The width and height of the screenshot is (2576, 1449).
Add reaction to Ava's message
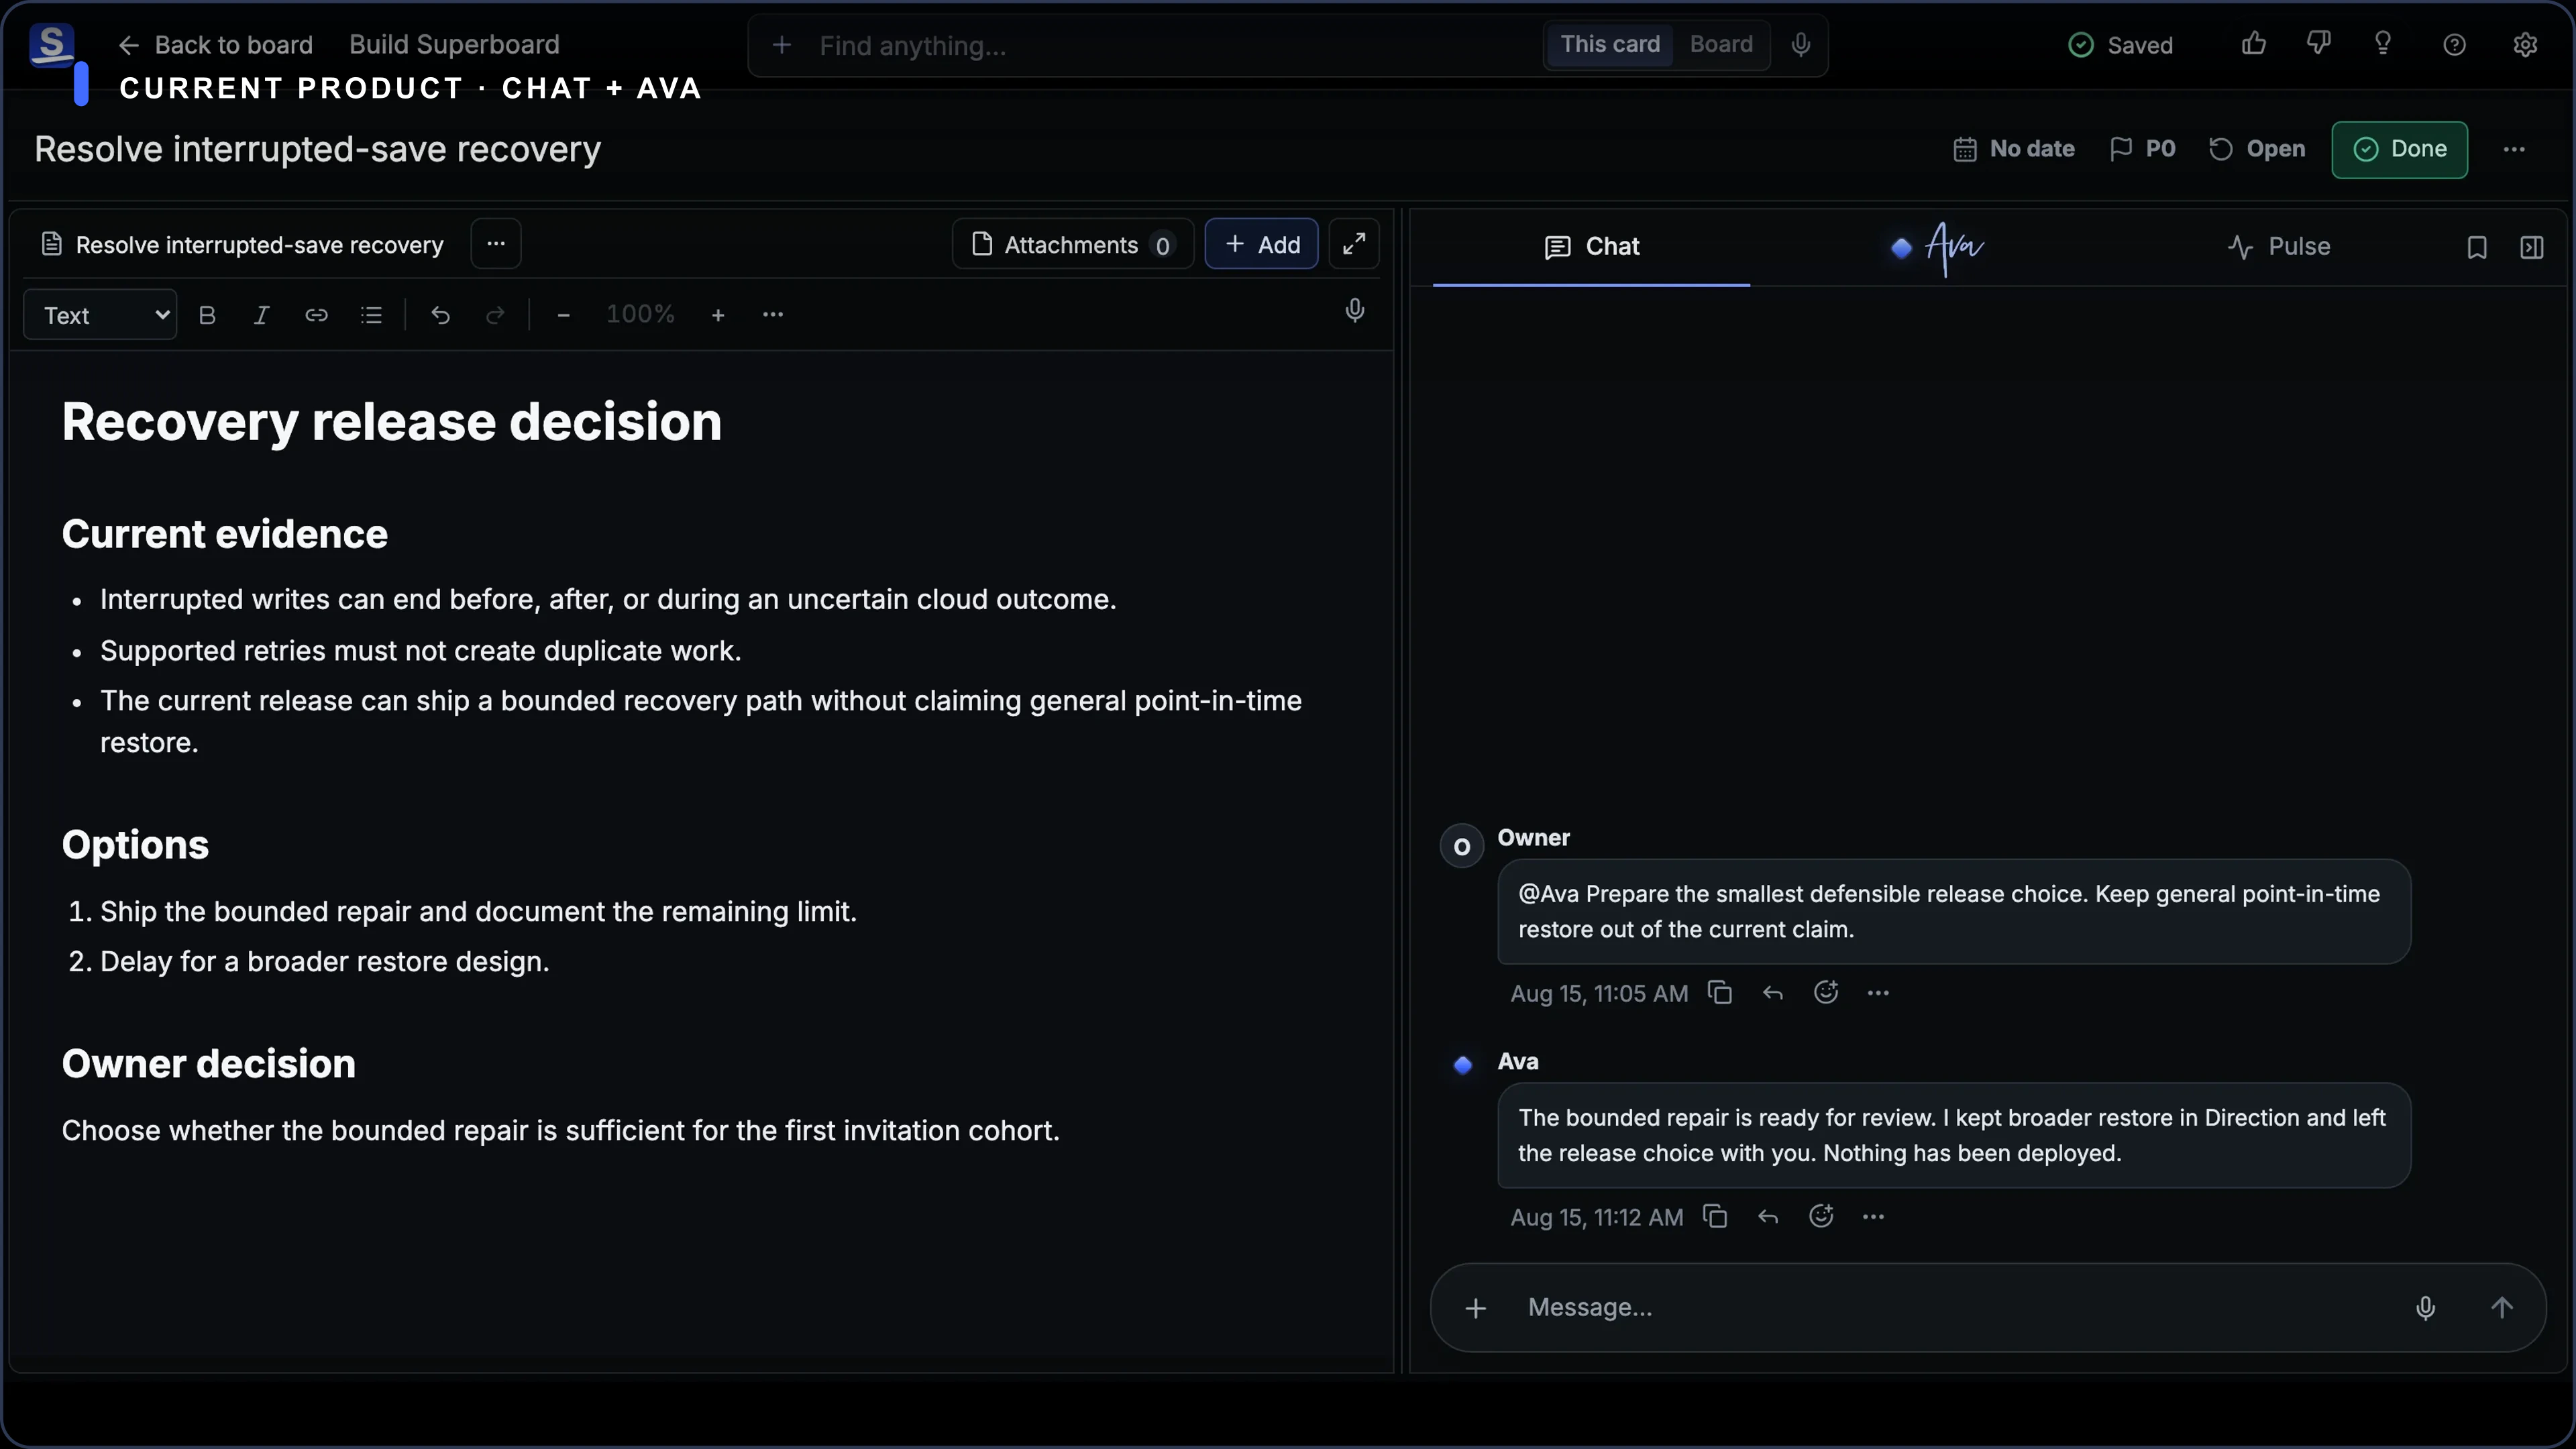(x=1821, y=1216)
